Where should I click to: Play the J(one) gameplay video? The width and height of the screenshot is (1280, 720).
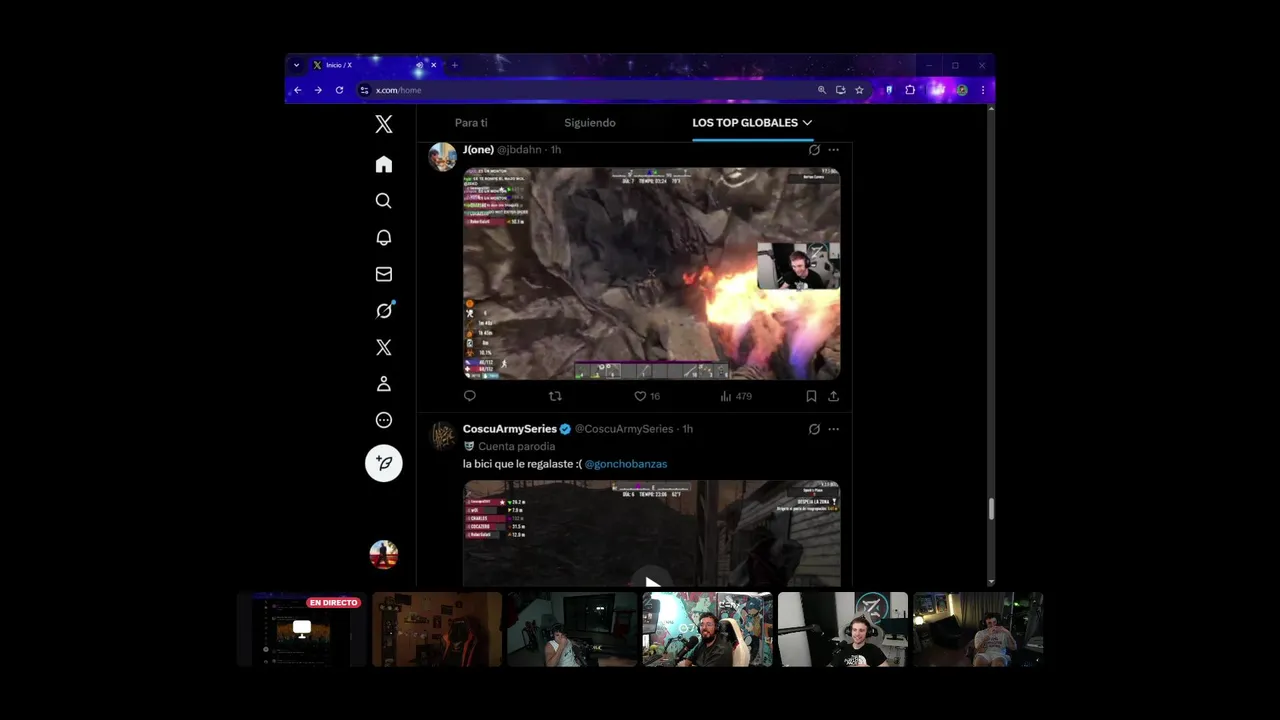click(x=651, y=273)
